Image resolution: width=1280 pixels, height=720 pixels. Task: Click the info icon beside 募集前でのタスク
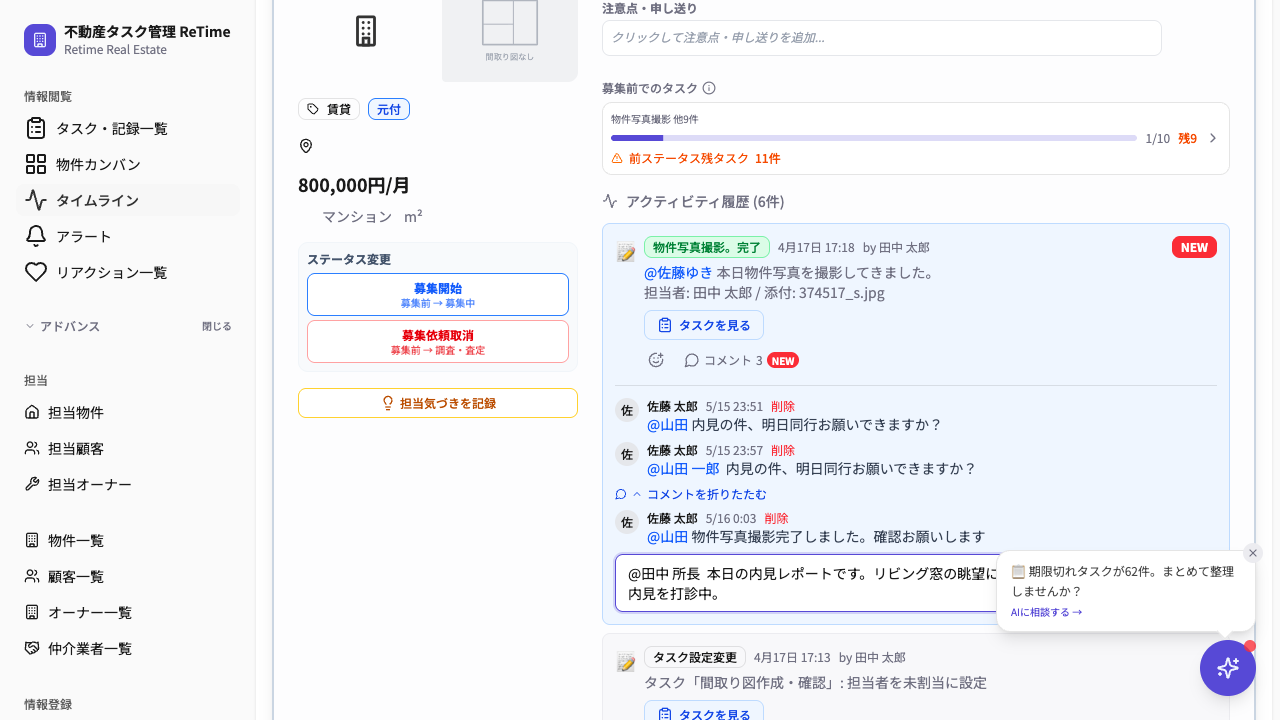[709, 88]
